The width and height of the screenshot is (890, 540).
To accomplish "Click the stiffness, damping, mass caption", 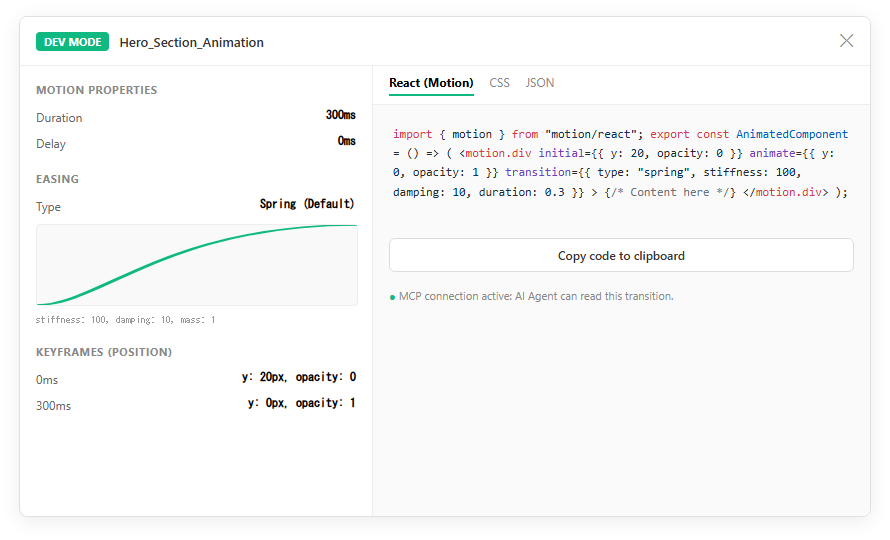I will point(125,320).
